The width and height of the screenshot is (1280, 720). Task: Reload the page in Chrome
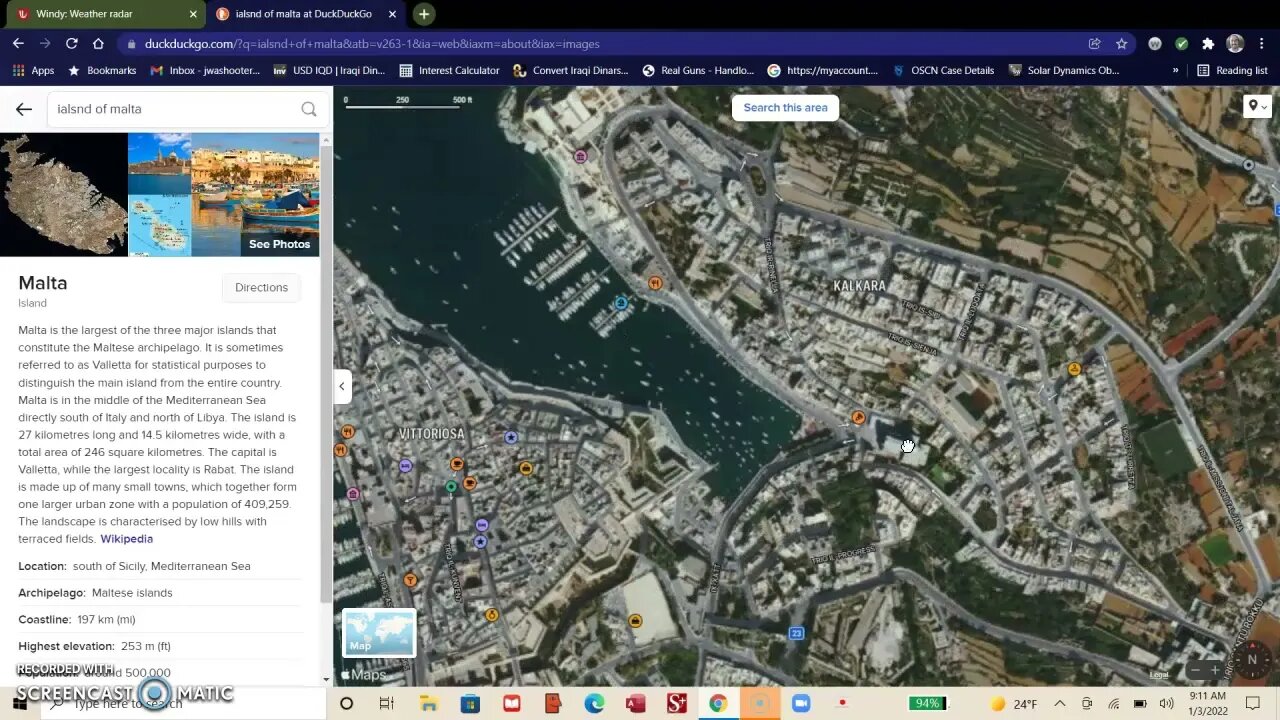coord(71,44)
